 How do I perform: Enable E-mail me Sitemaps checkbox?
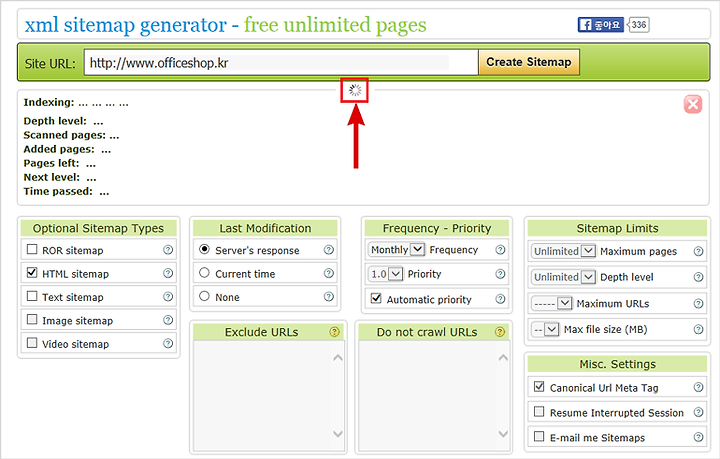539,436
